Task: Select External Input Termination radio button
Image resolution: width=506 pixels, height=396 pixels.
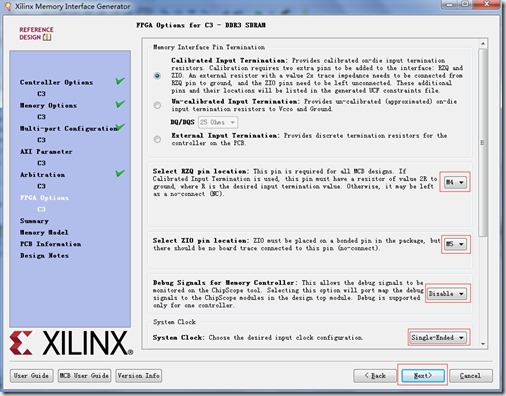Action: click(x=157, y=139)
